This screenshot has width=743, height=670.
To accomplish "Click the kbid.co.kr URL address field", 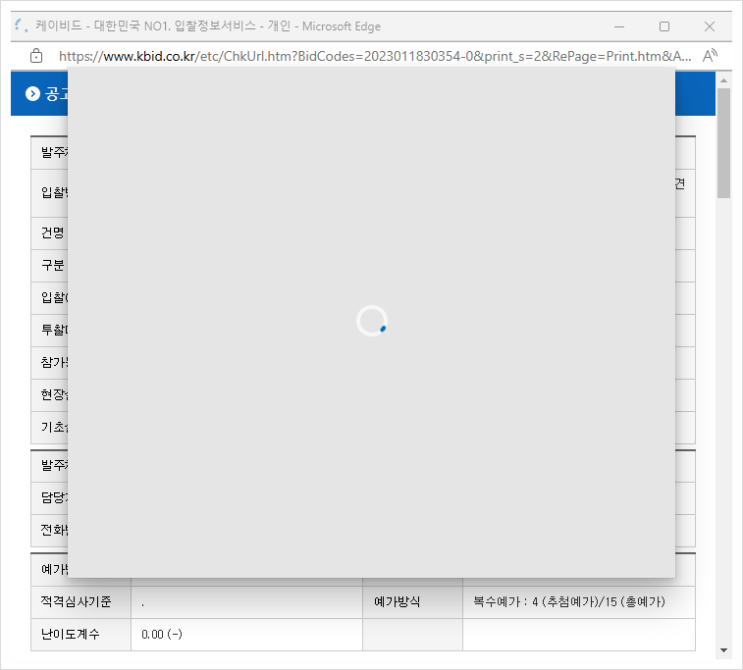I will coord(375,56).
